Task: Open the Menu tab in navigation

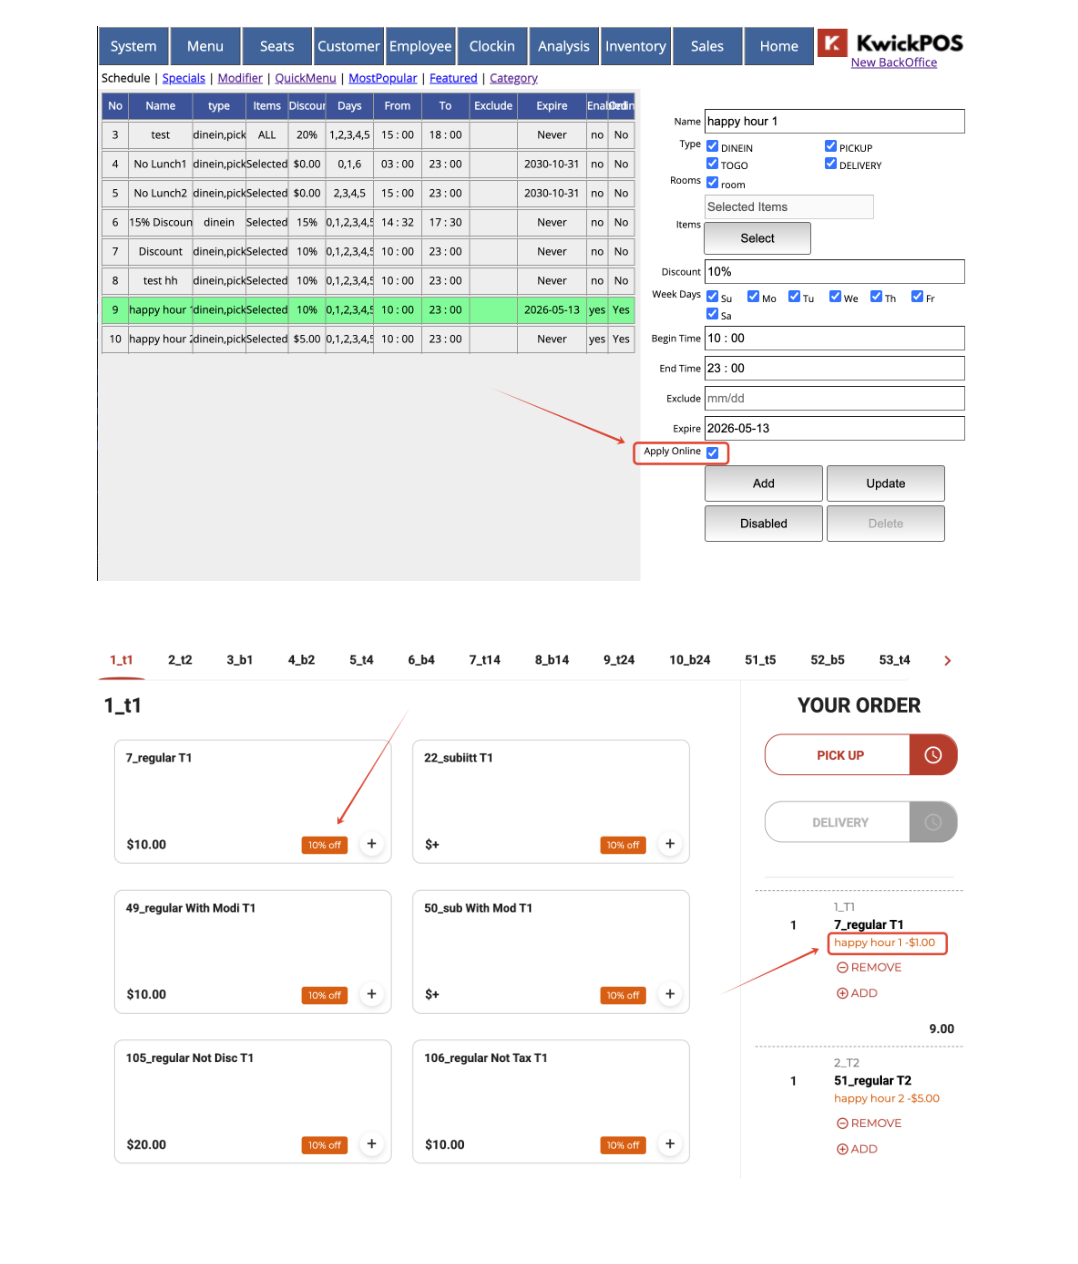Action: (x=205, y=46)
